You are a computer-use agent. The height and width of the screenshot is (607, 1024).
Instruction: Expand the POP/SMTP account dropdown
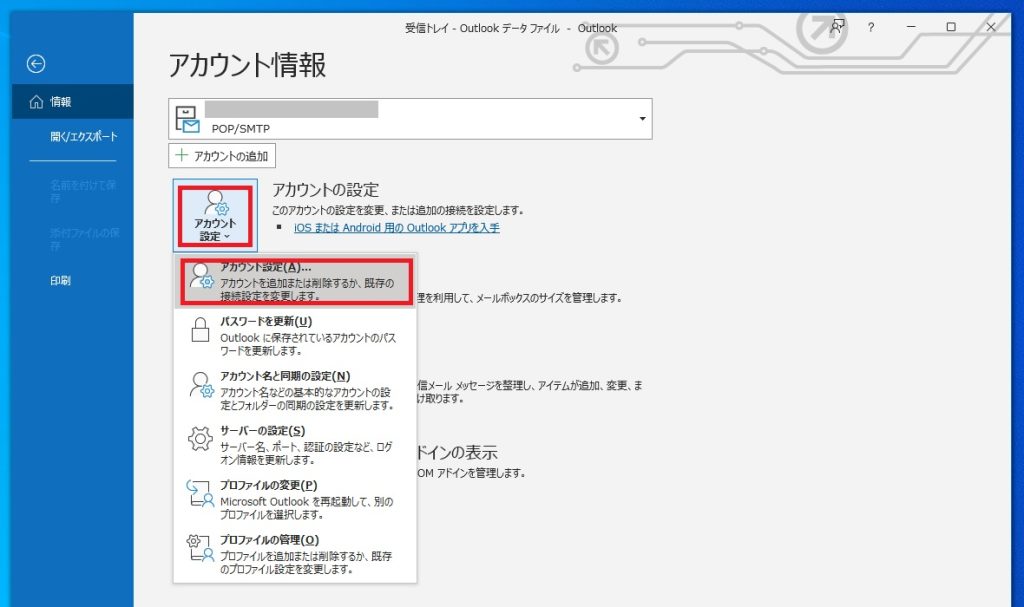coord(642,118)
